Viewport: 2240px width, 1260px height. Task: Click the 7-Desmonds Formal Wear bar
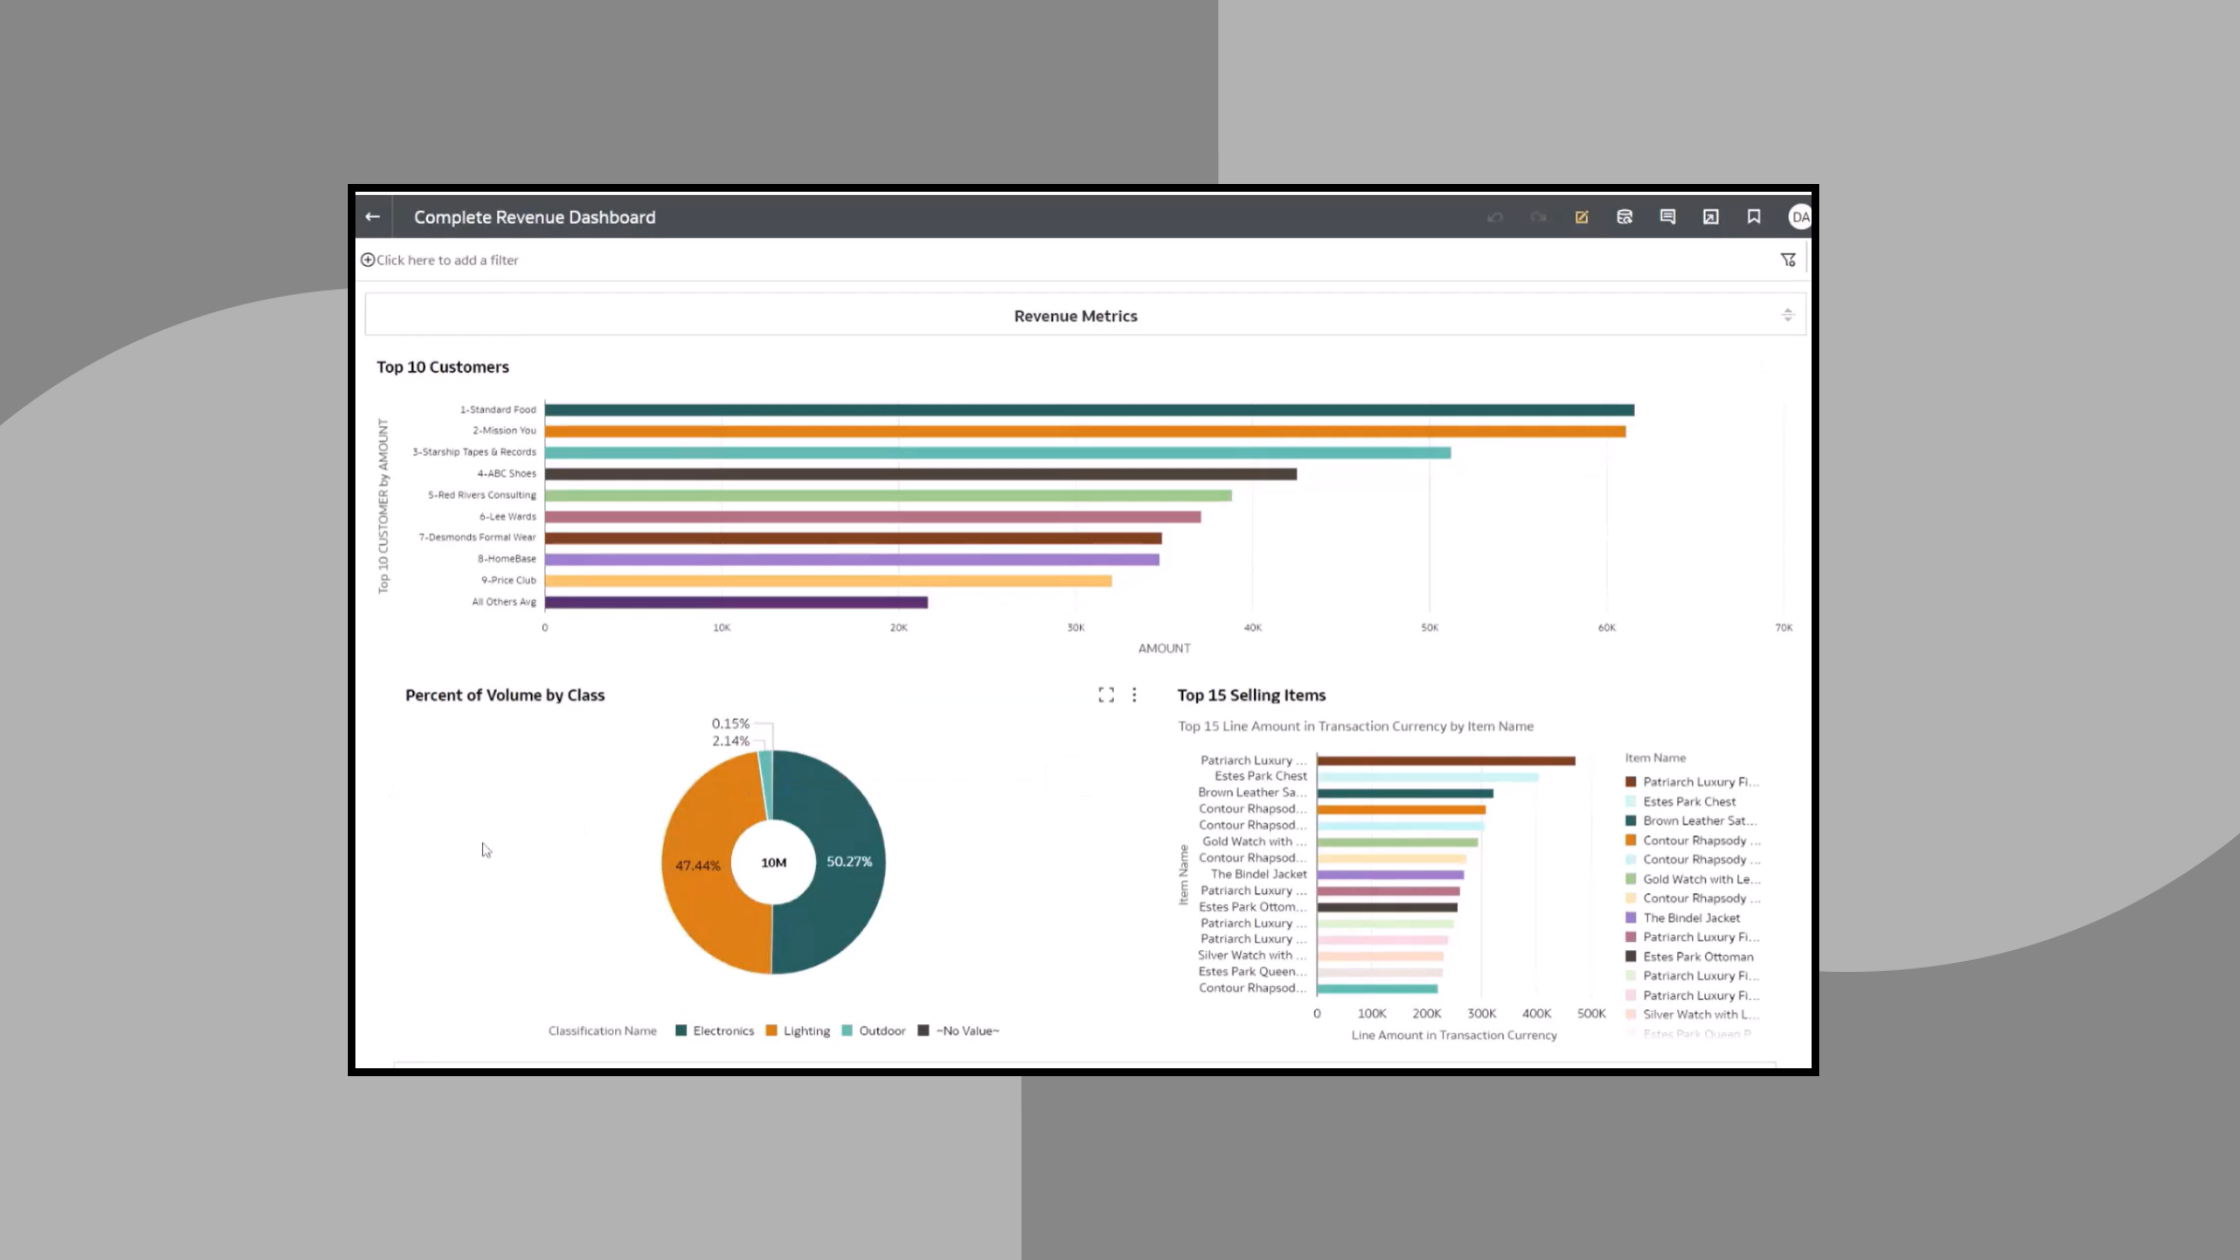pyautogui.click(x=853, y=538)
